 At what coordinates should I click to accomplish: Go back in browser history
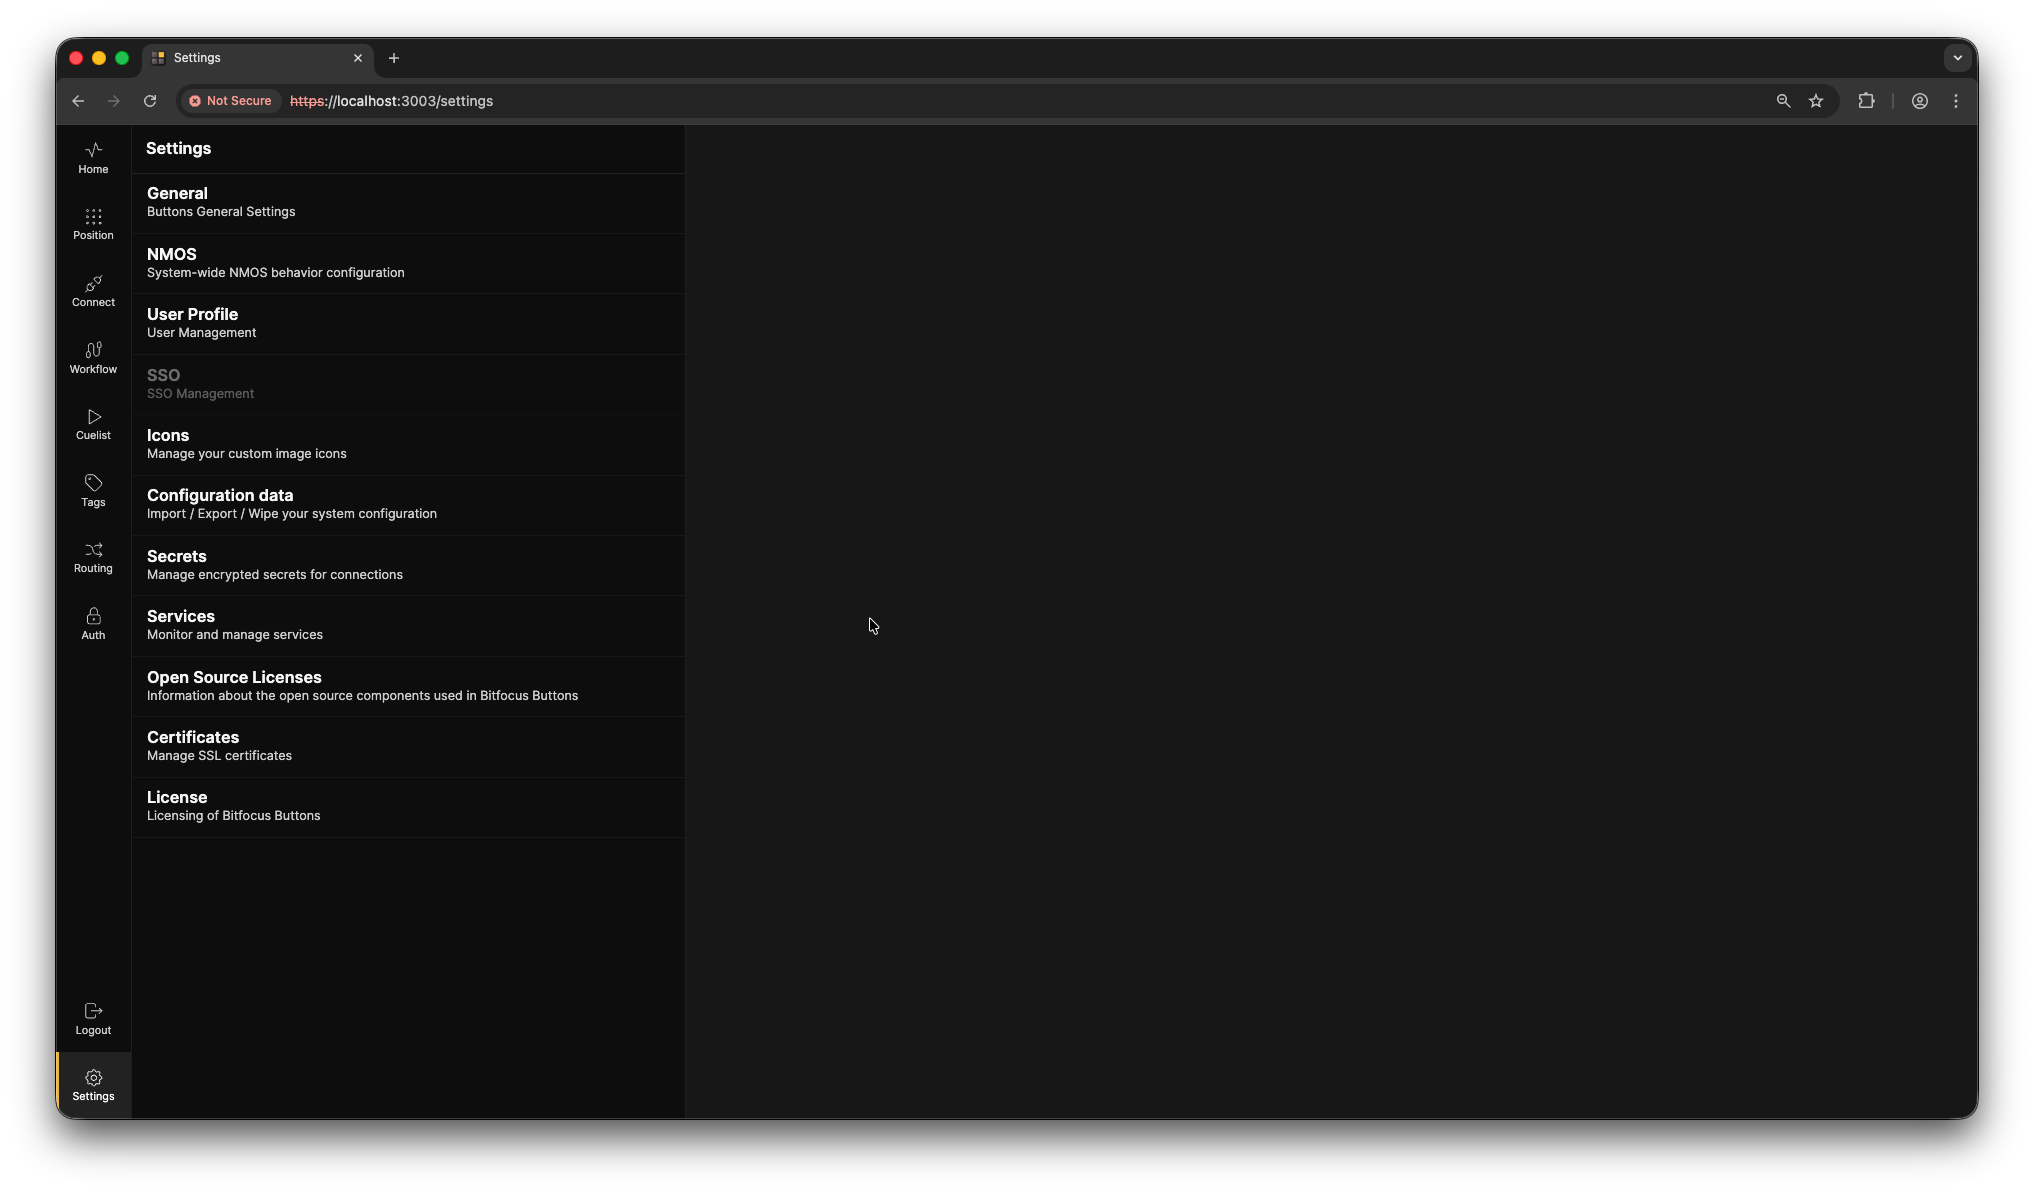click(x=78, y=101)
